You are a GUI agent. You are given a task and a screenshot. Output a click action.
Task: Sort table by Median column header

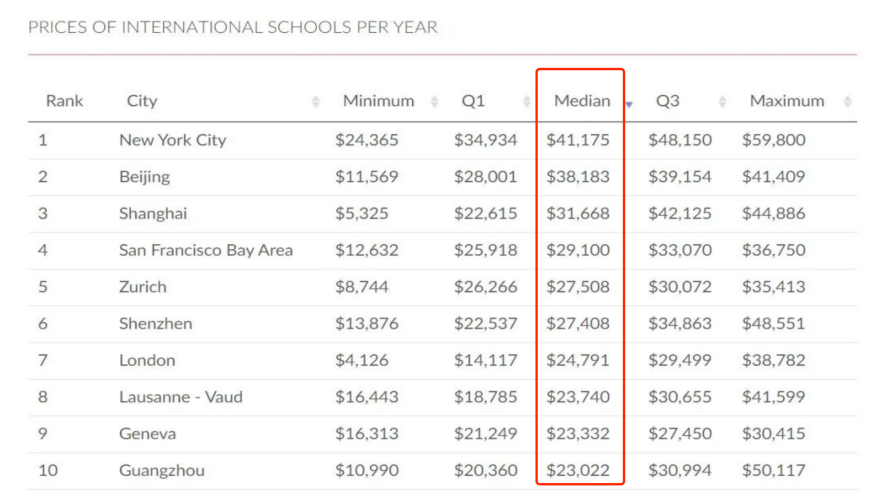click(581, 101)
